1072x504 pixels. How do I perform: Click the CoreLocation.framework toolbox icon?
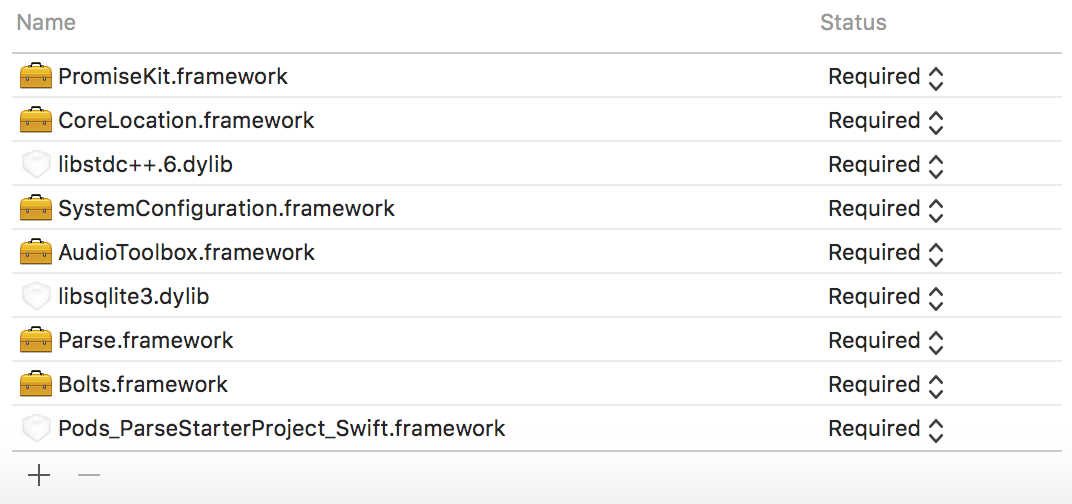tap(36, 121)
